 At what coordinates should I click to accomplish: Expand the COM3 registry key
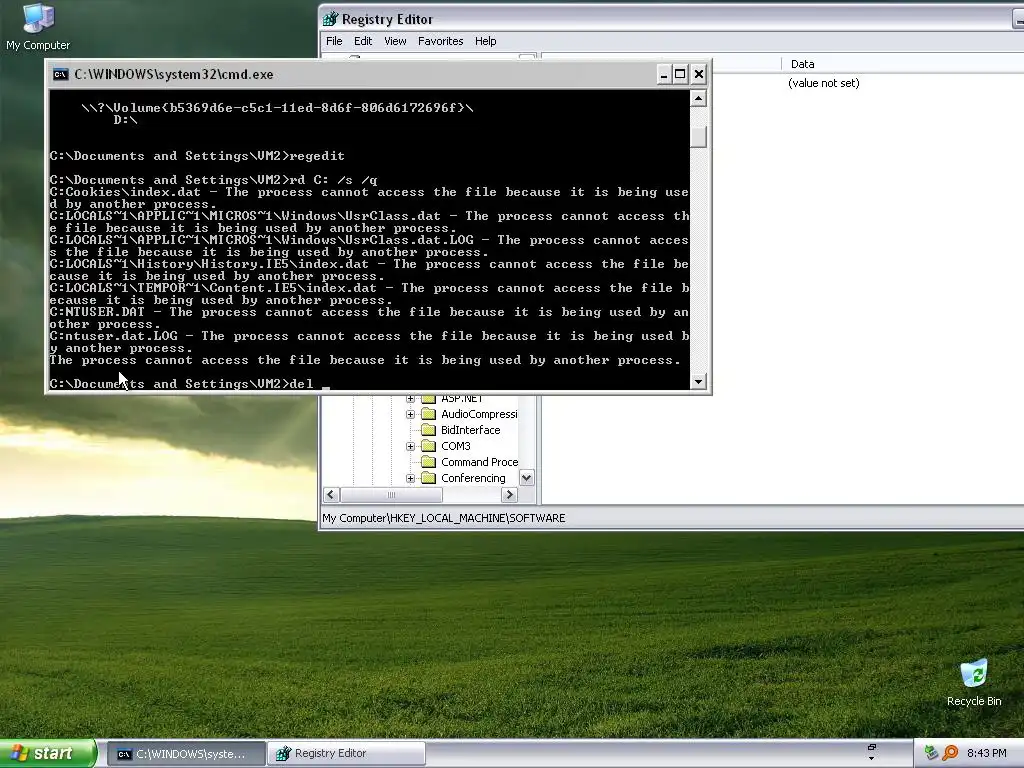coord(410,446)
